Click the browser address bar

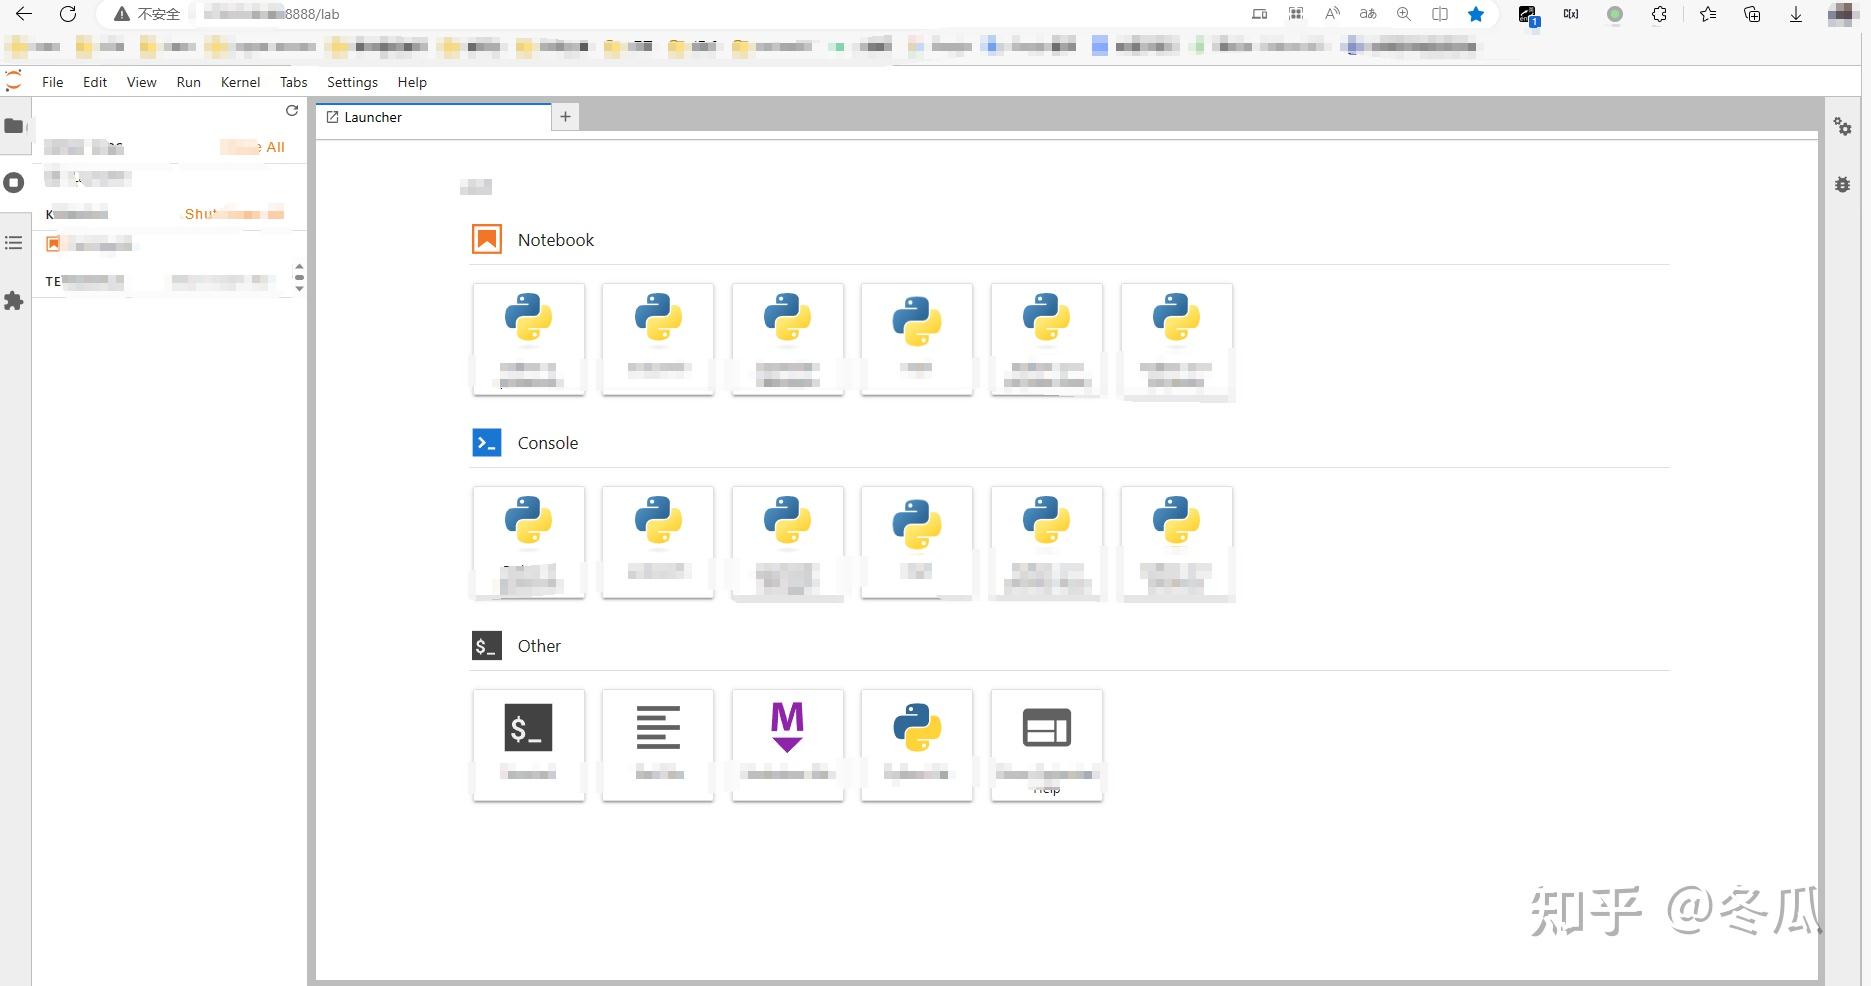[400, 14]
